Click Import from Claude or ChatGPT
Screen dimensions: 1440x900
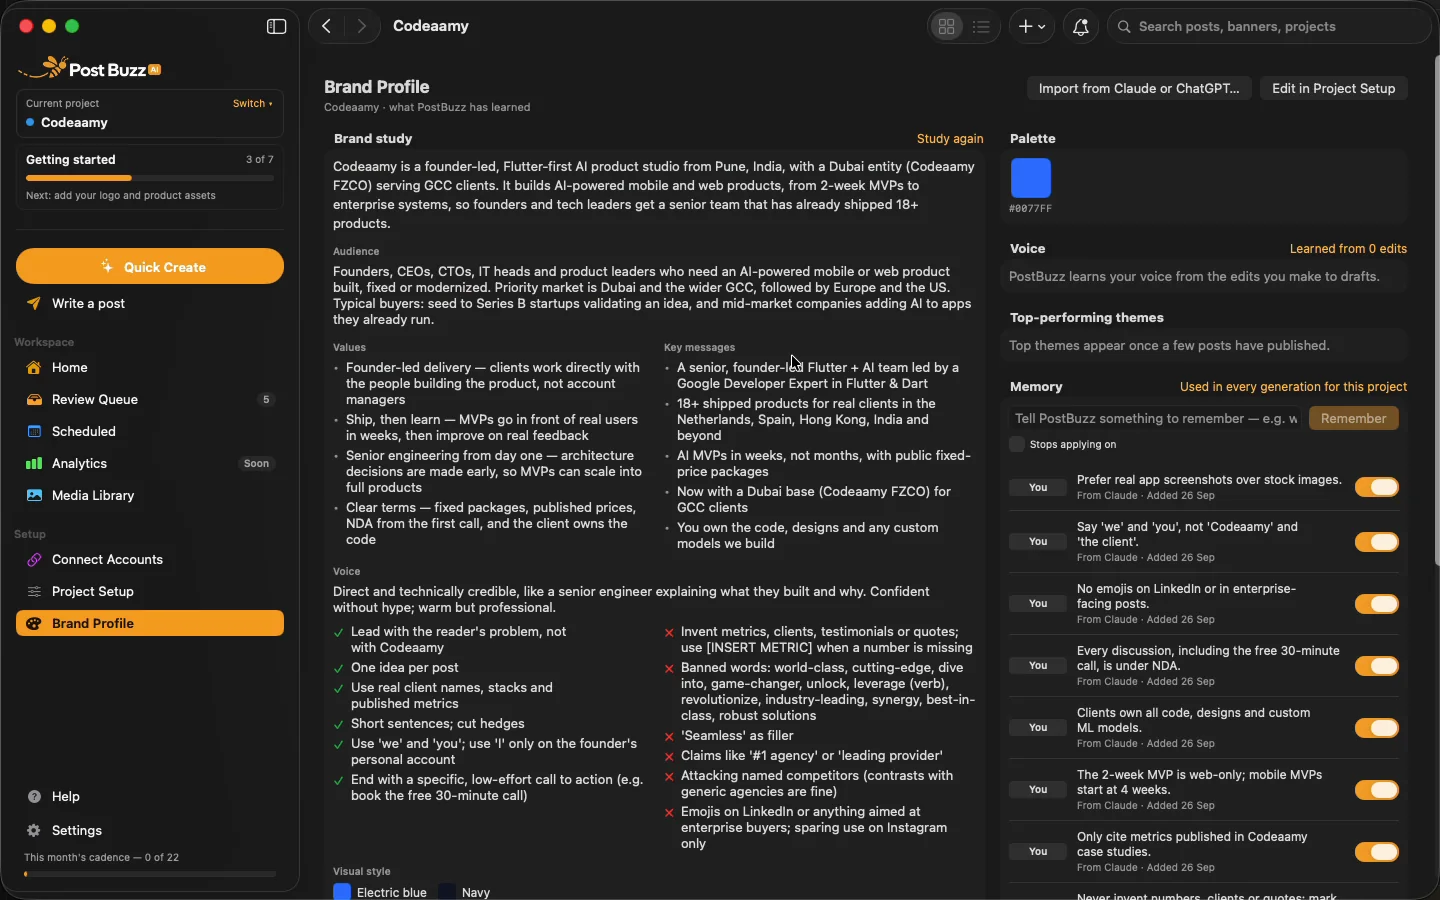click(x=1139, y=89)
